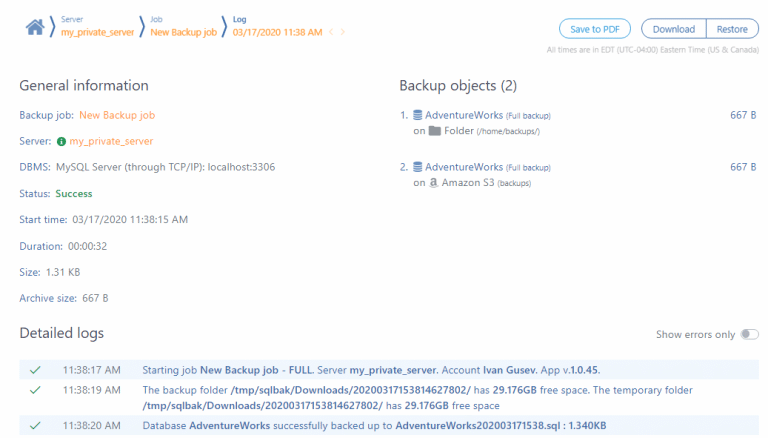Image resolution: width=768 pixels, height=438 pixels.
Task: Click the first AdventureWorks backup object name
Action: (x=464, y=115)
